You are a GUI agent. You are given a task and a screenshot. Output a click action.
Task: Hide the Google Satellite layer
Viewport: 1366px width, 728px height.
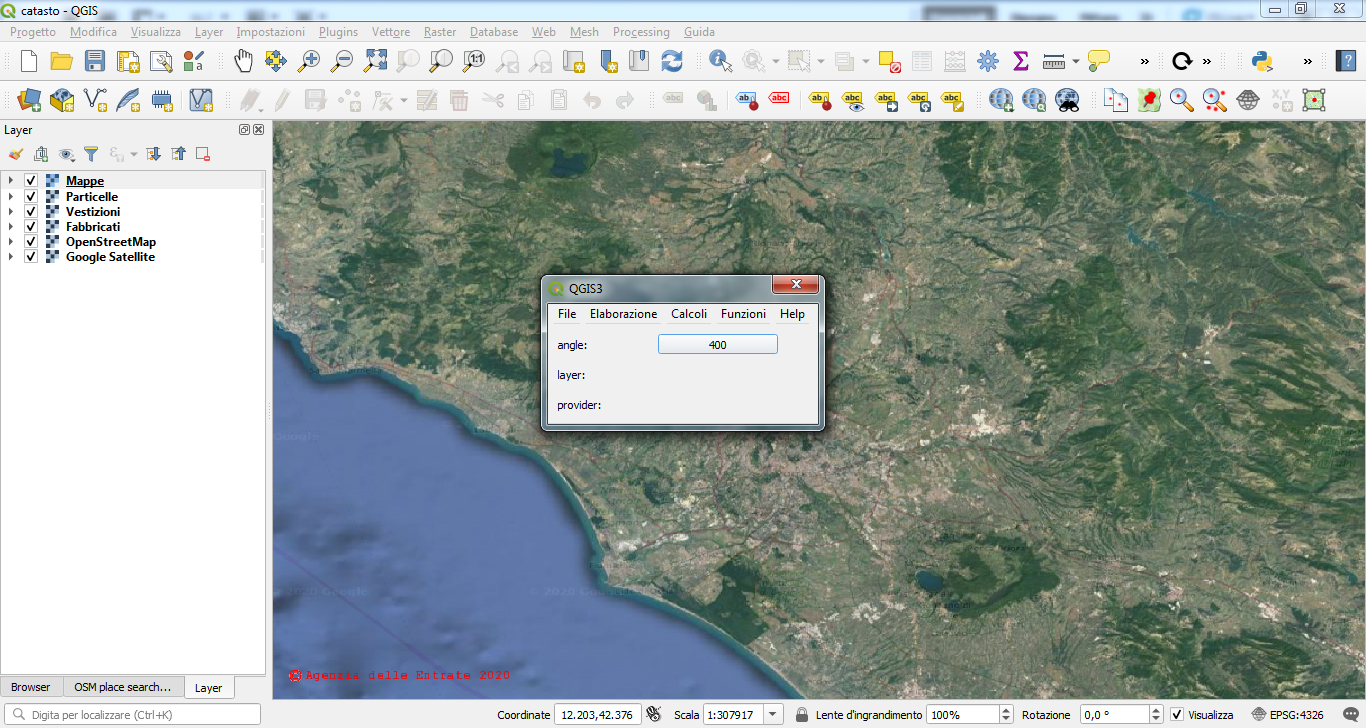pyautogui.click(x=31, y=256)
